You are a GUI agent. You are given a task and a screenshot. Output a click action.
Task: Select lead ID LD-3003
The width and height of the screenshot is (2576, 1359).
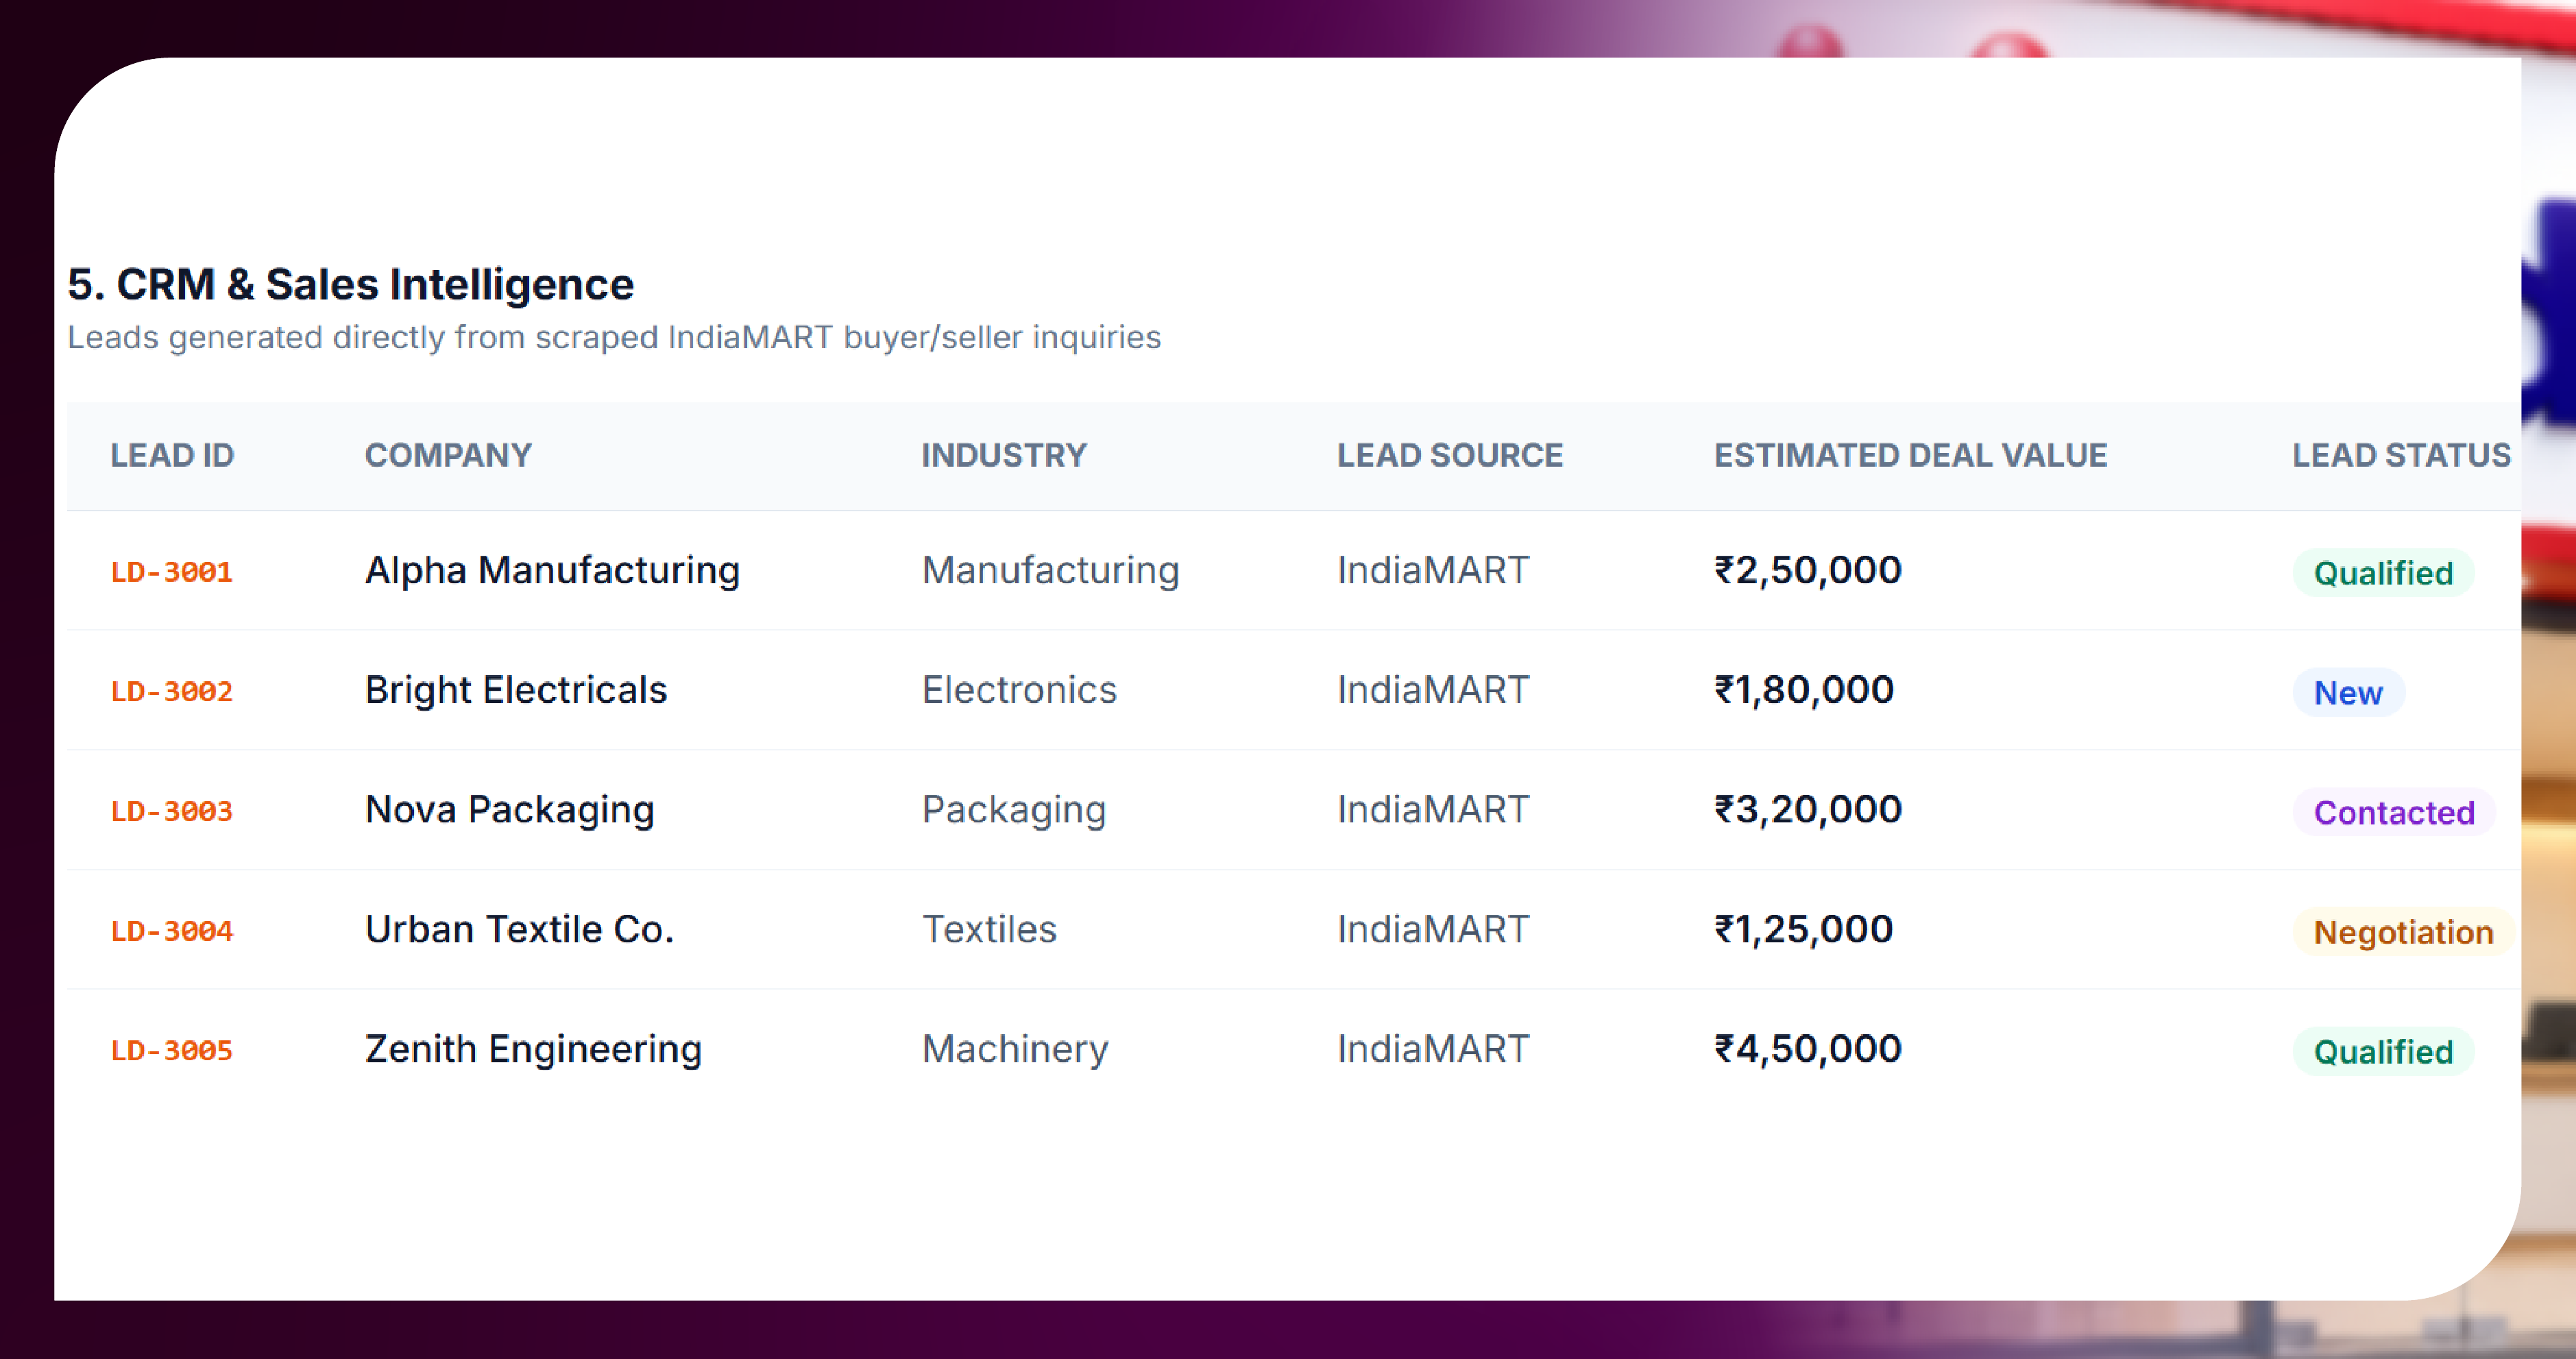coord(172,811)
